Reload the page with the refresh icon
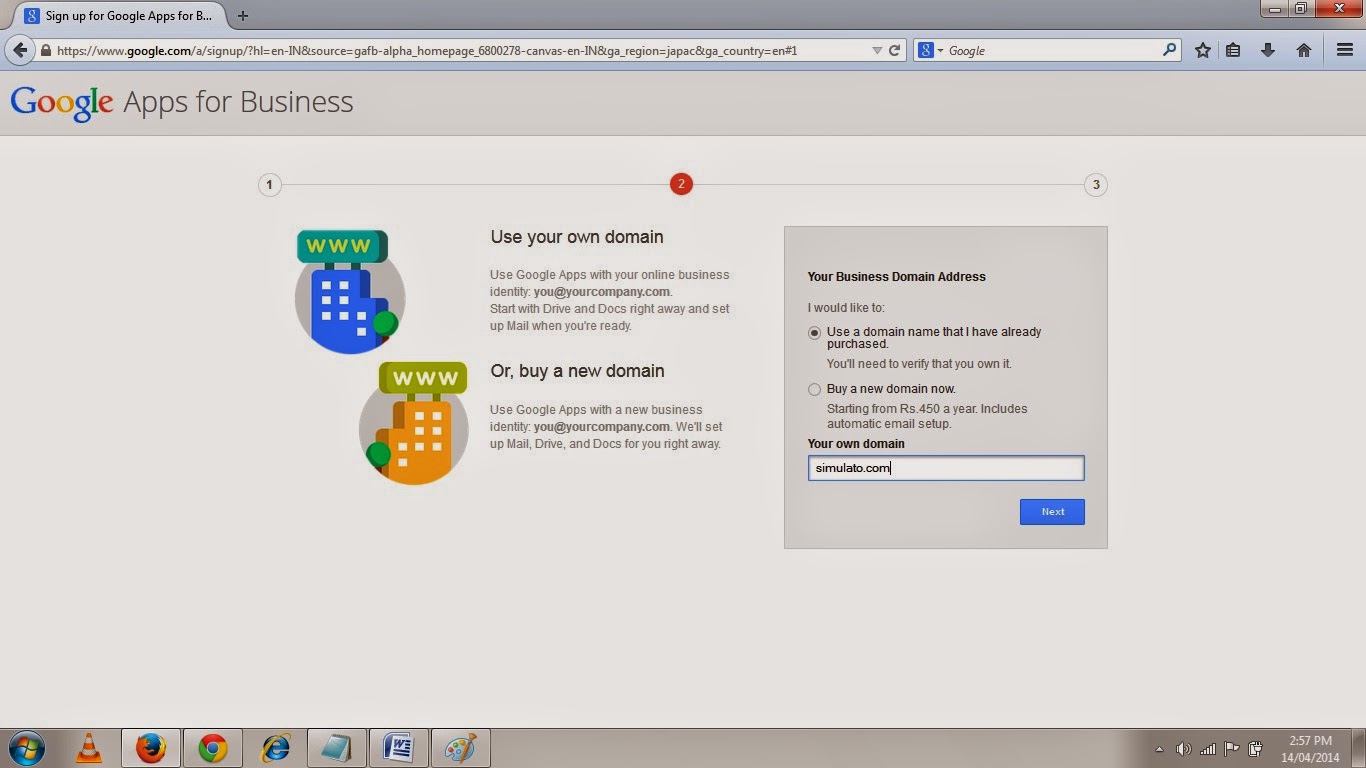The image size is (1366, 768). [x=895, y=50]
